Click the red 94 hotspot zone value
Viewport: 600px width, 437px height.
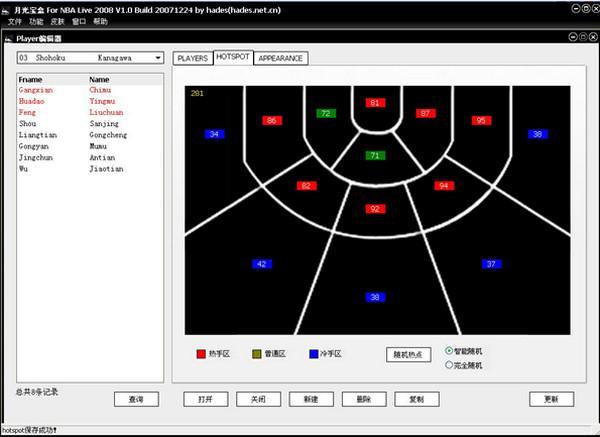444,186
